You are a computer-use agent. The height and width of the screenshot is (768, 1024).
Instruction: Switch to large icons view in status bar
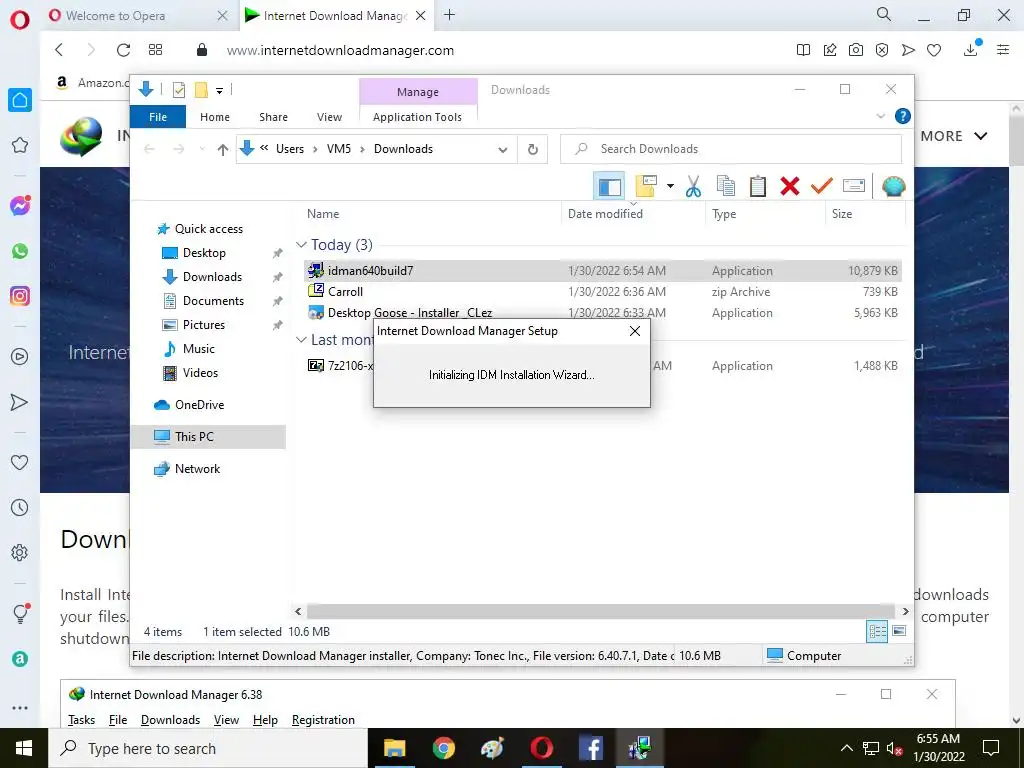coord(899,631)
